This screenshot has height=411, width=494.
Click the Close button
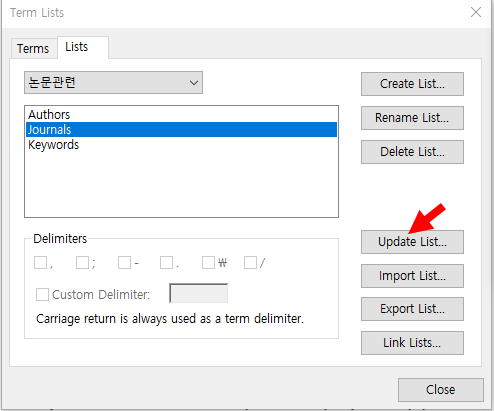pos(440,390)
